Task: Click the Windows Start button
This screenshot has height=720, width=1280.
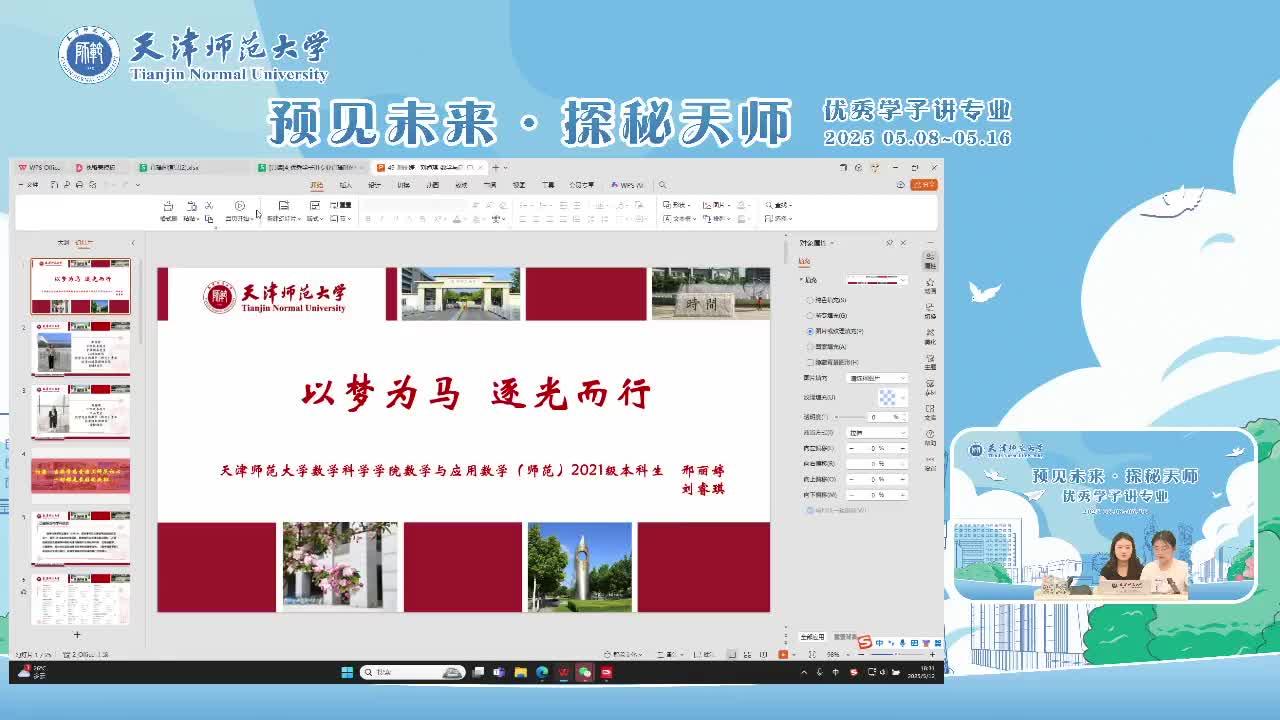Action: click(347, 672)
